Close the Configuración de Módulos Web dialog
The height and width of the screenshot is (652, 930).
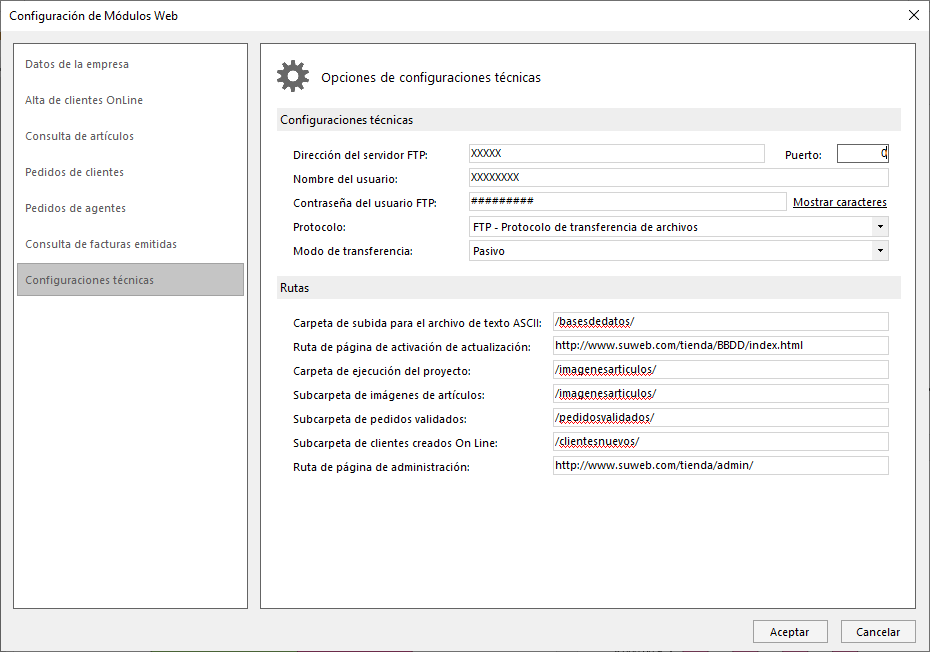click(x=914, y=15)
